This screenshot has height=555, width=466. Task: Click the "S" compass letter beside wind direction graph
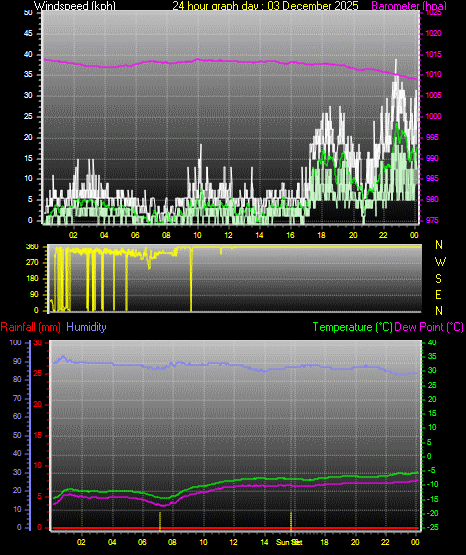coord(438,279)
